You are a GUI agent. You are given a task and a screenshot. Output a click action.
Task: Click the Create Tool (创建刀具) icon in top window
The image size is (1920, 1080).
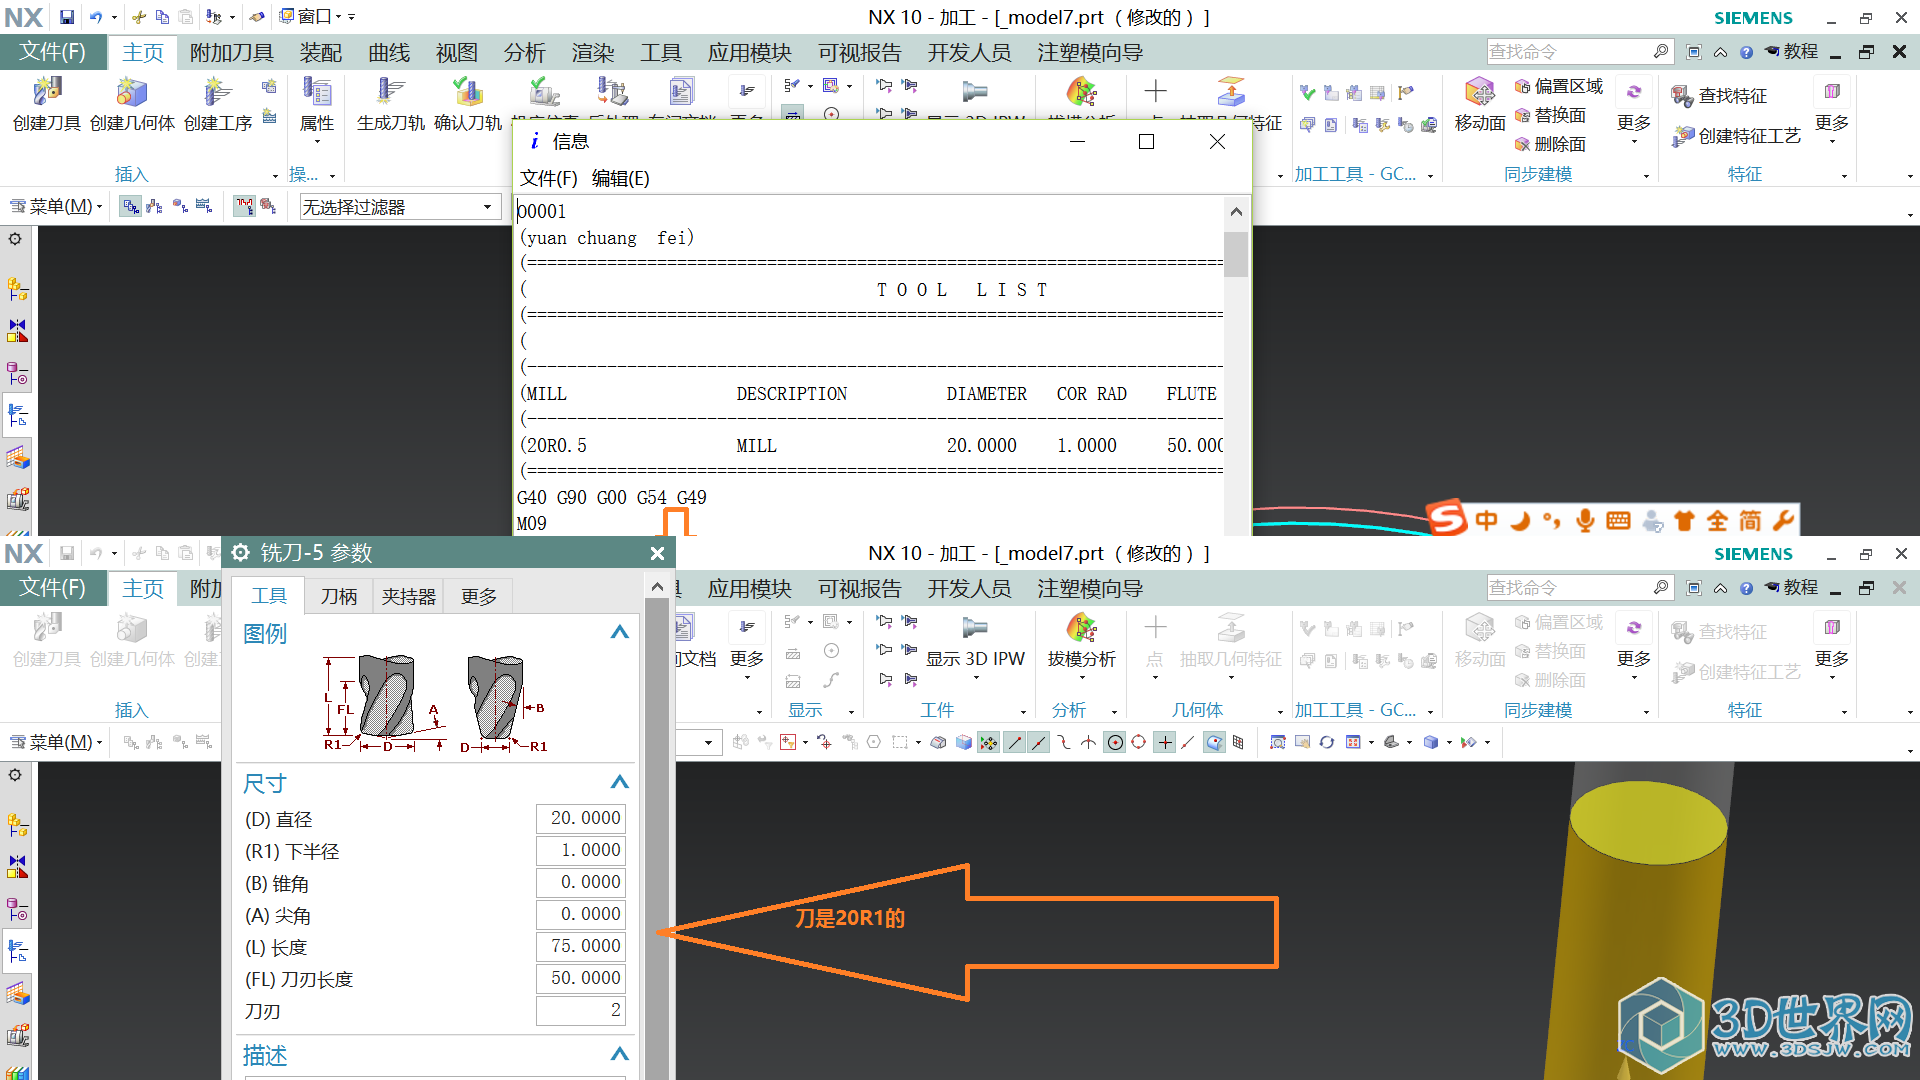coord(46,93)
